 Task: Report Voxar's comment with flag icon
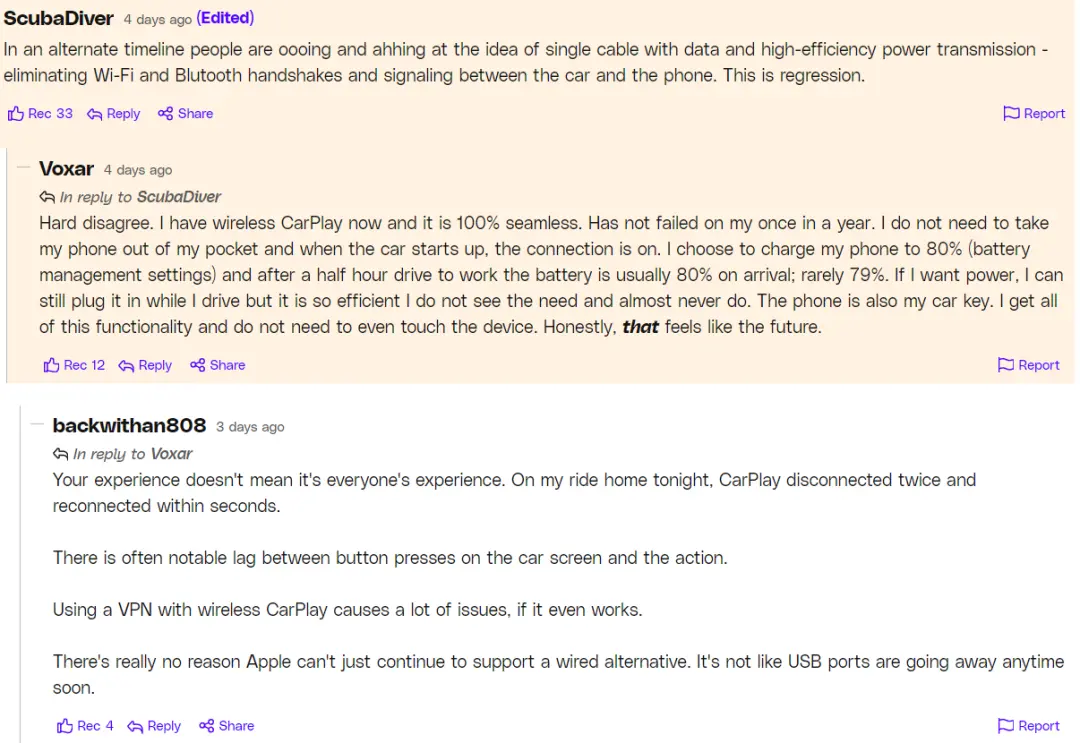coord(1028,366)
